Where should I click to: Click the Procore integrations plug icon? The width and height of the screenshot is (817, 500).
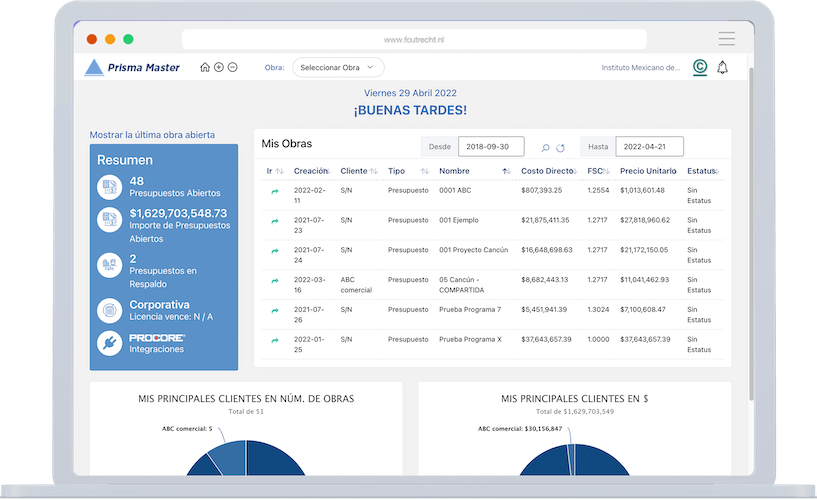pos(109,343)
